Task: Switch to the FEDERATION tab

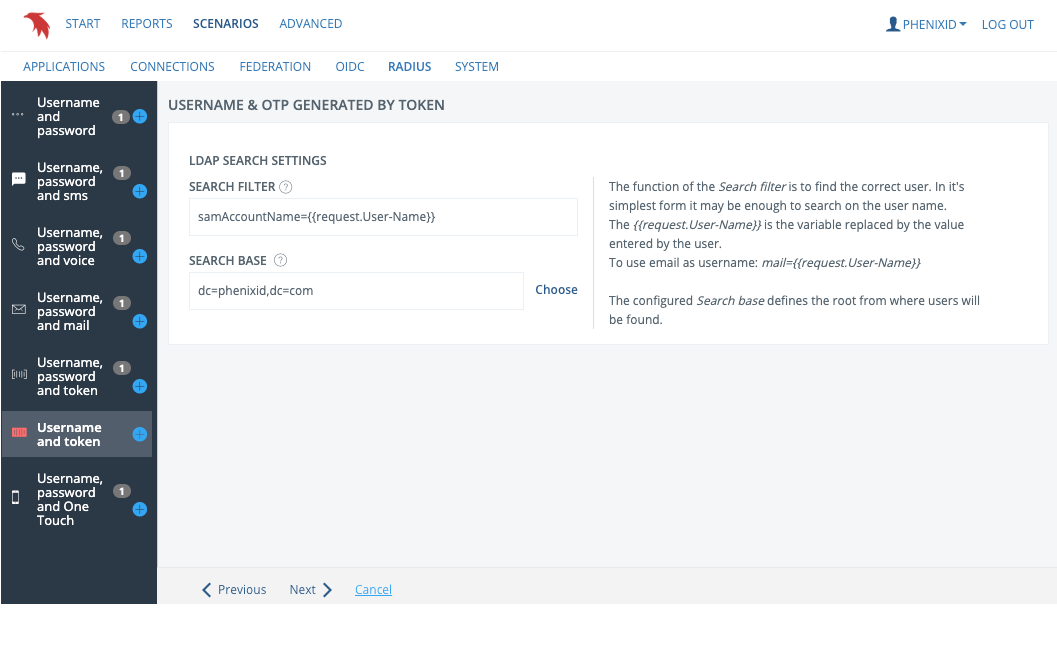Action: [275, 66]
